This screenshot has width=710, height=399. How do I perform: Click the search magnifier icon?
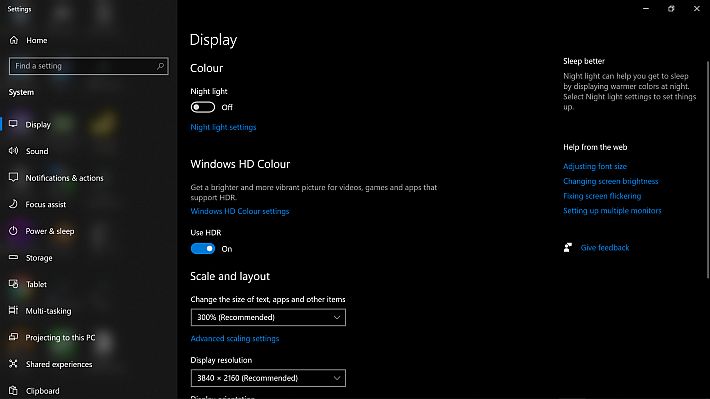[x=160, y=66]
